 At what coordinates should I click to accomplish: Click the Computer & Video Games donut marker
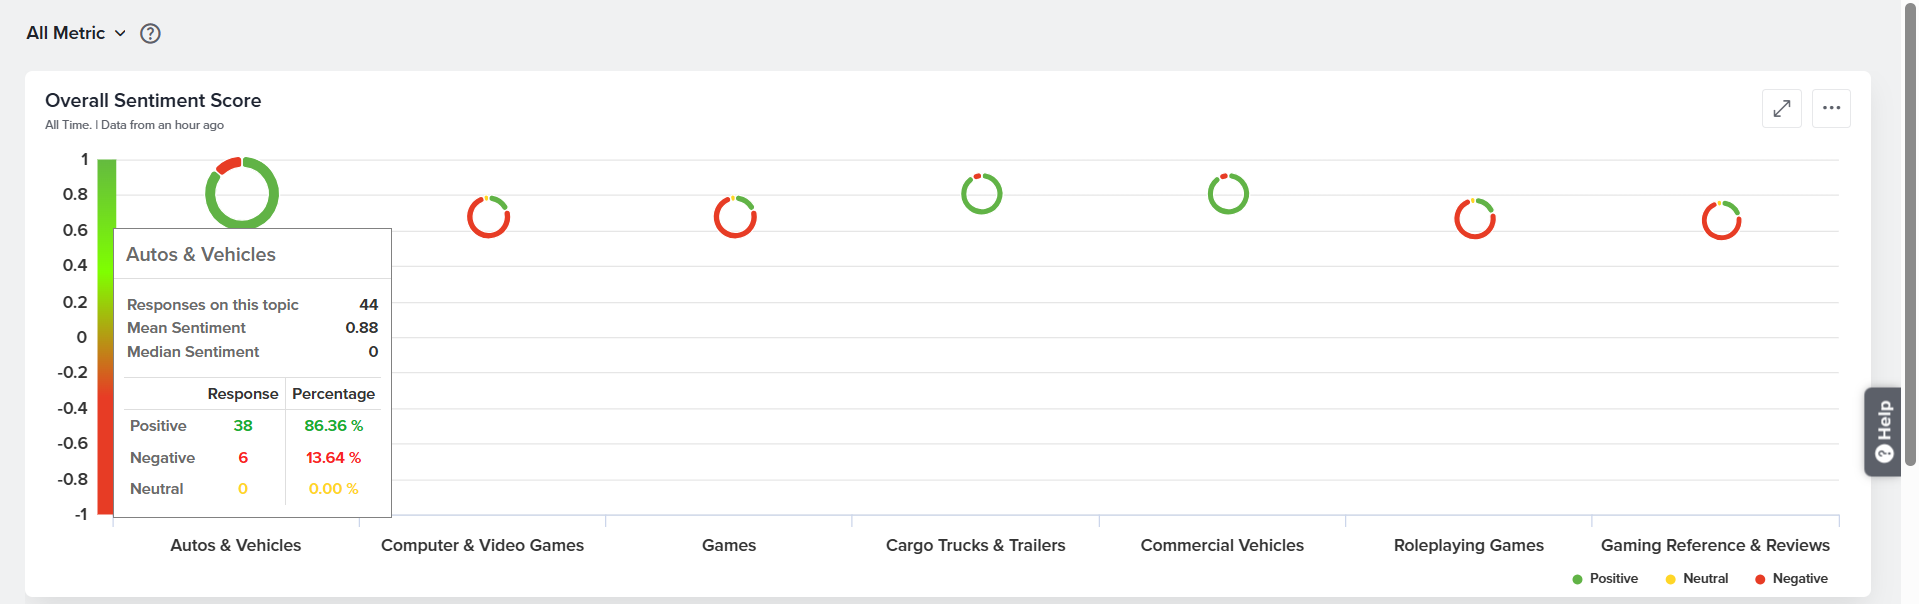point(489,217)
